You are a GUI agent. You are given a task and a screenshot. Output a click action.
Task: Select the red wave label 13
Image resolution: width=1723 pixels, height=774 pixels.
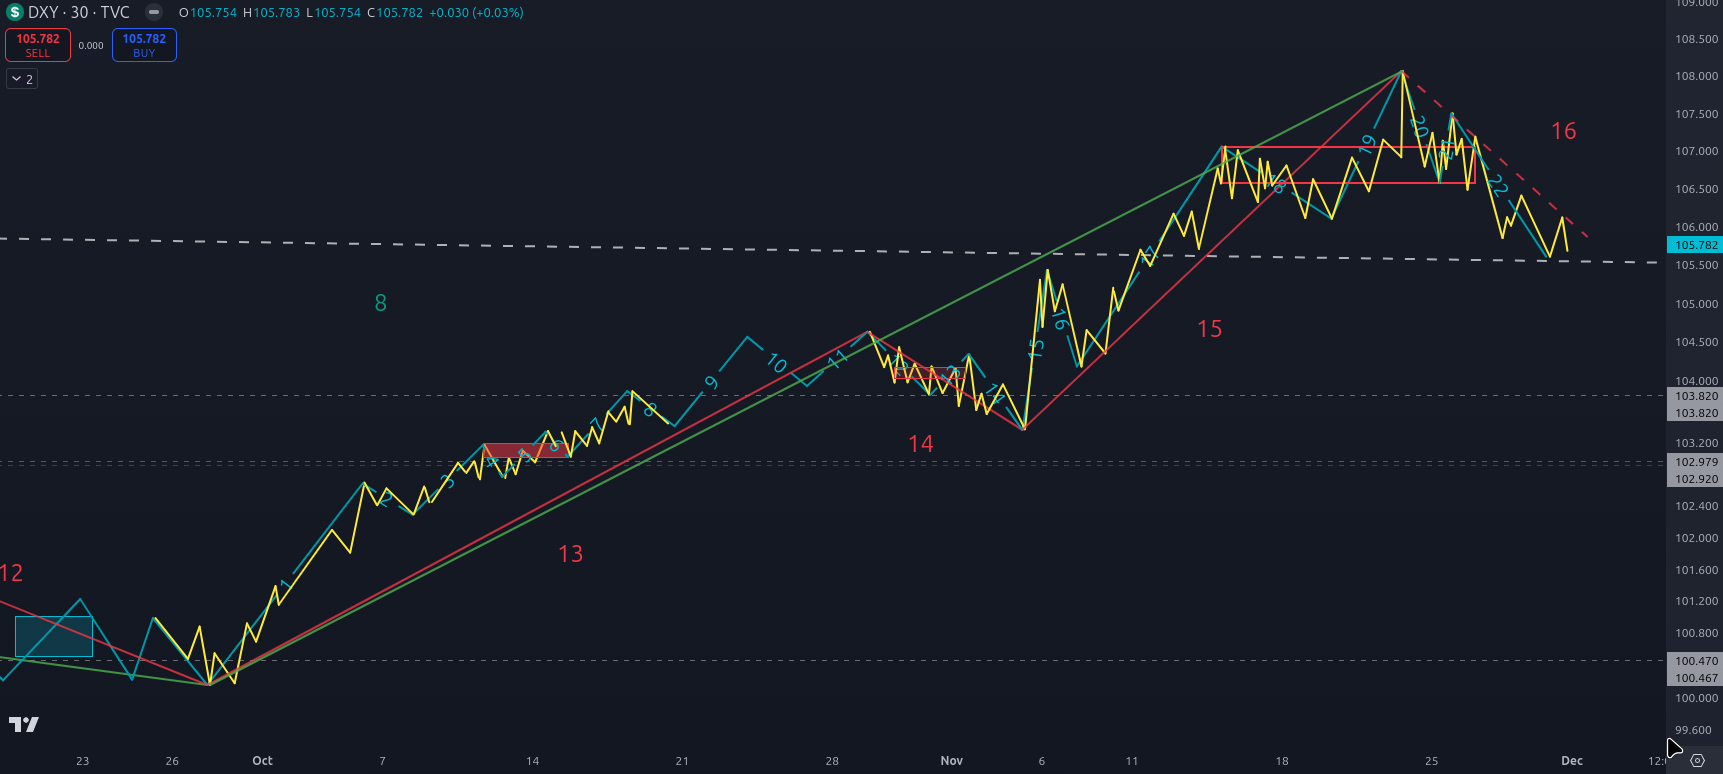click(x=570, y=554)
